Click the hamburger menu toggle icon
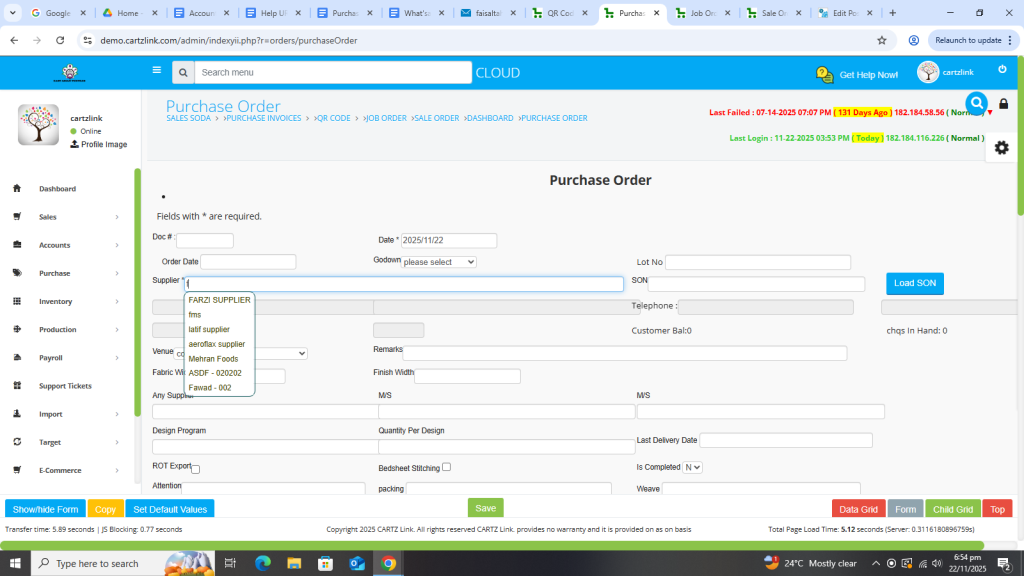1024x576 pixels. [156, 71]
